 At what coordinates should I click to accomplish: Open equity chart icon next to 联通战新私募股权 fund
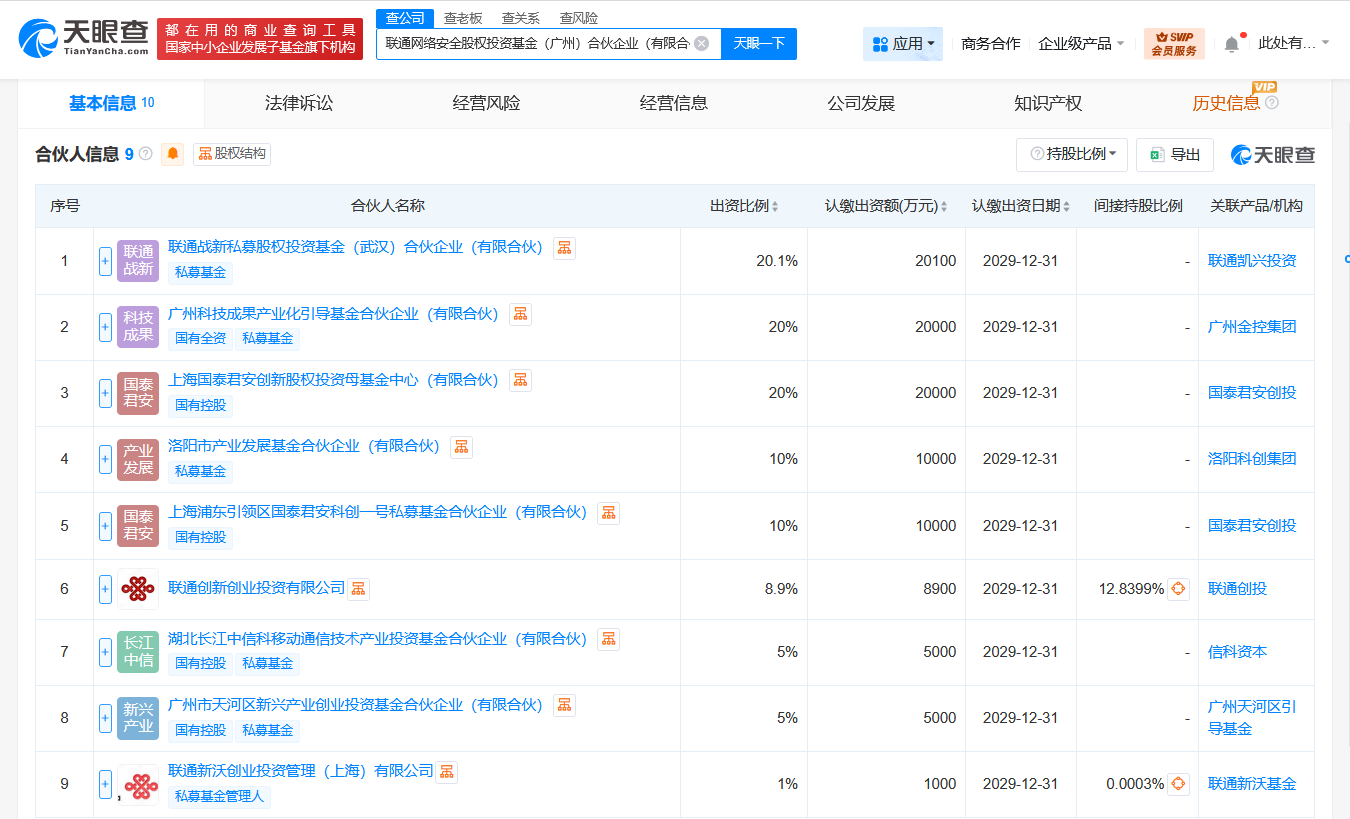(564, 247)
